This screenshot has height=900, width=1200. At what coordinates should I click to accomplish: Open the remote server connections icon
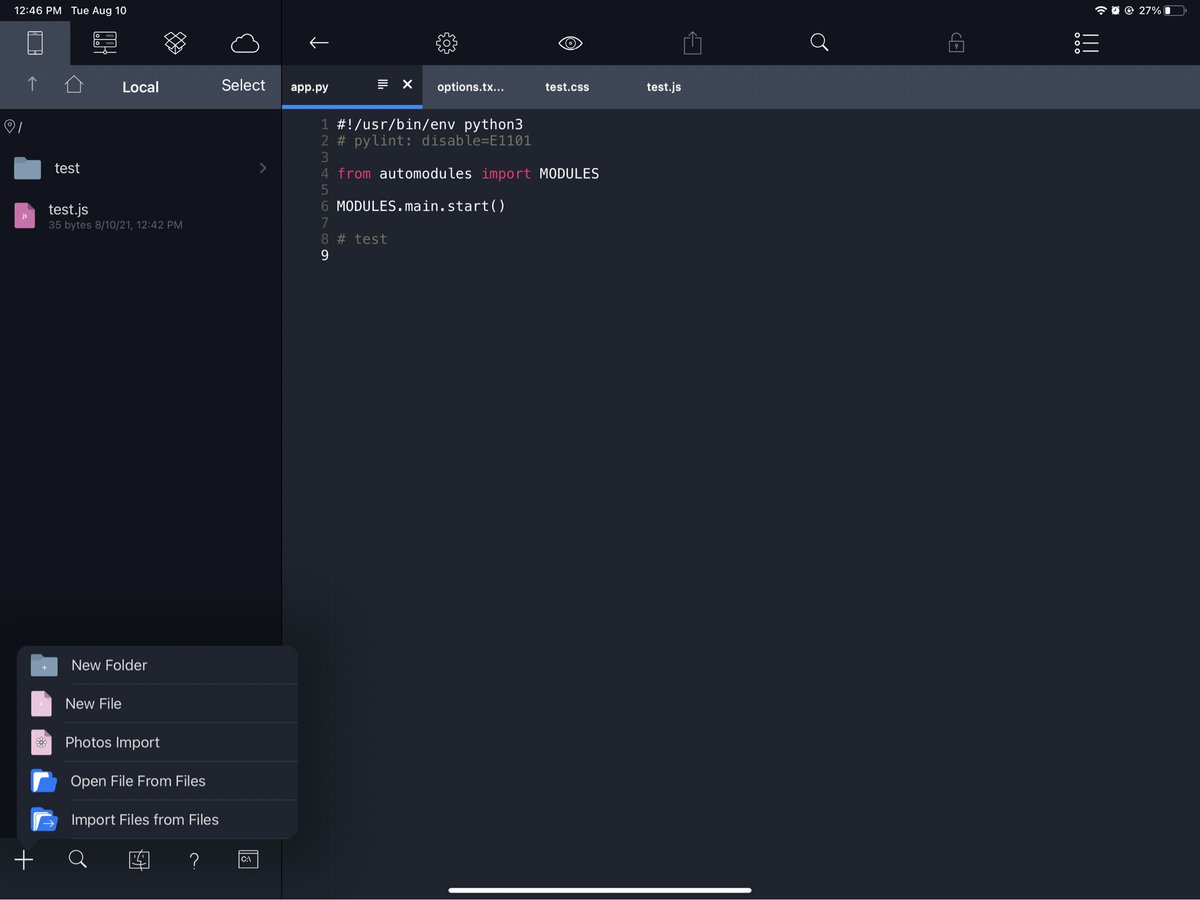coord(105,42)
